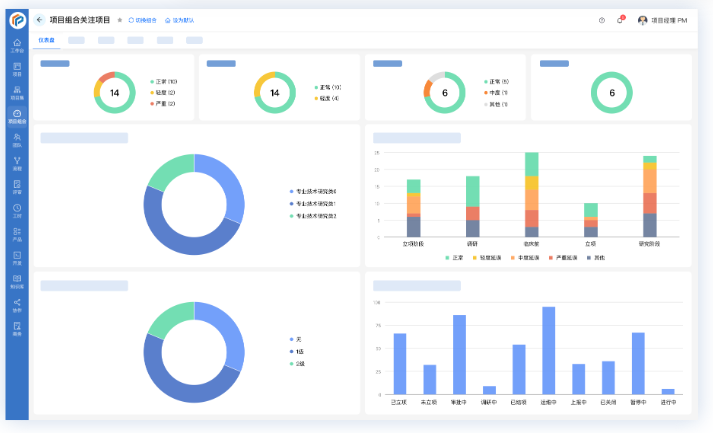
Task: Toggle the favorite star beside the page title
Action: pyautogui.click(x=119, y=20)
